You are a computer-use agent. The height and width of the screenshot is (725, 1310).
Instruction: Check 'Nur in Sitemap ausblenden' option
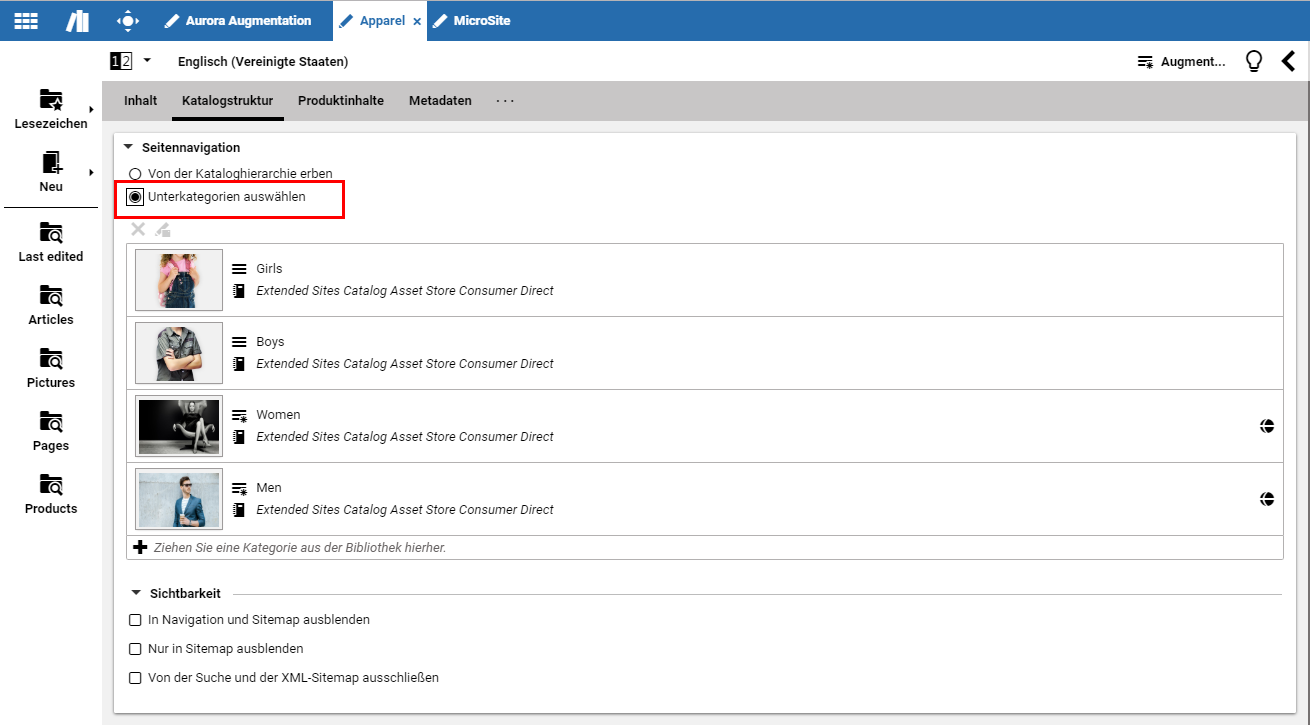coord(135,649)
